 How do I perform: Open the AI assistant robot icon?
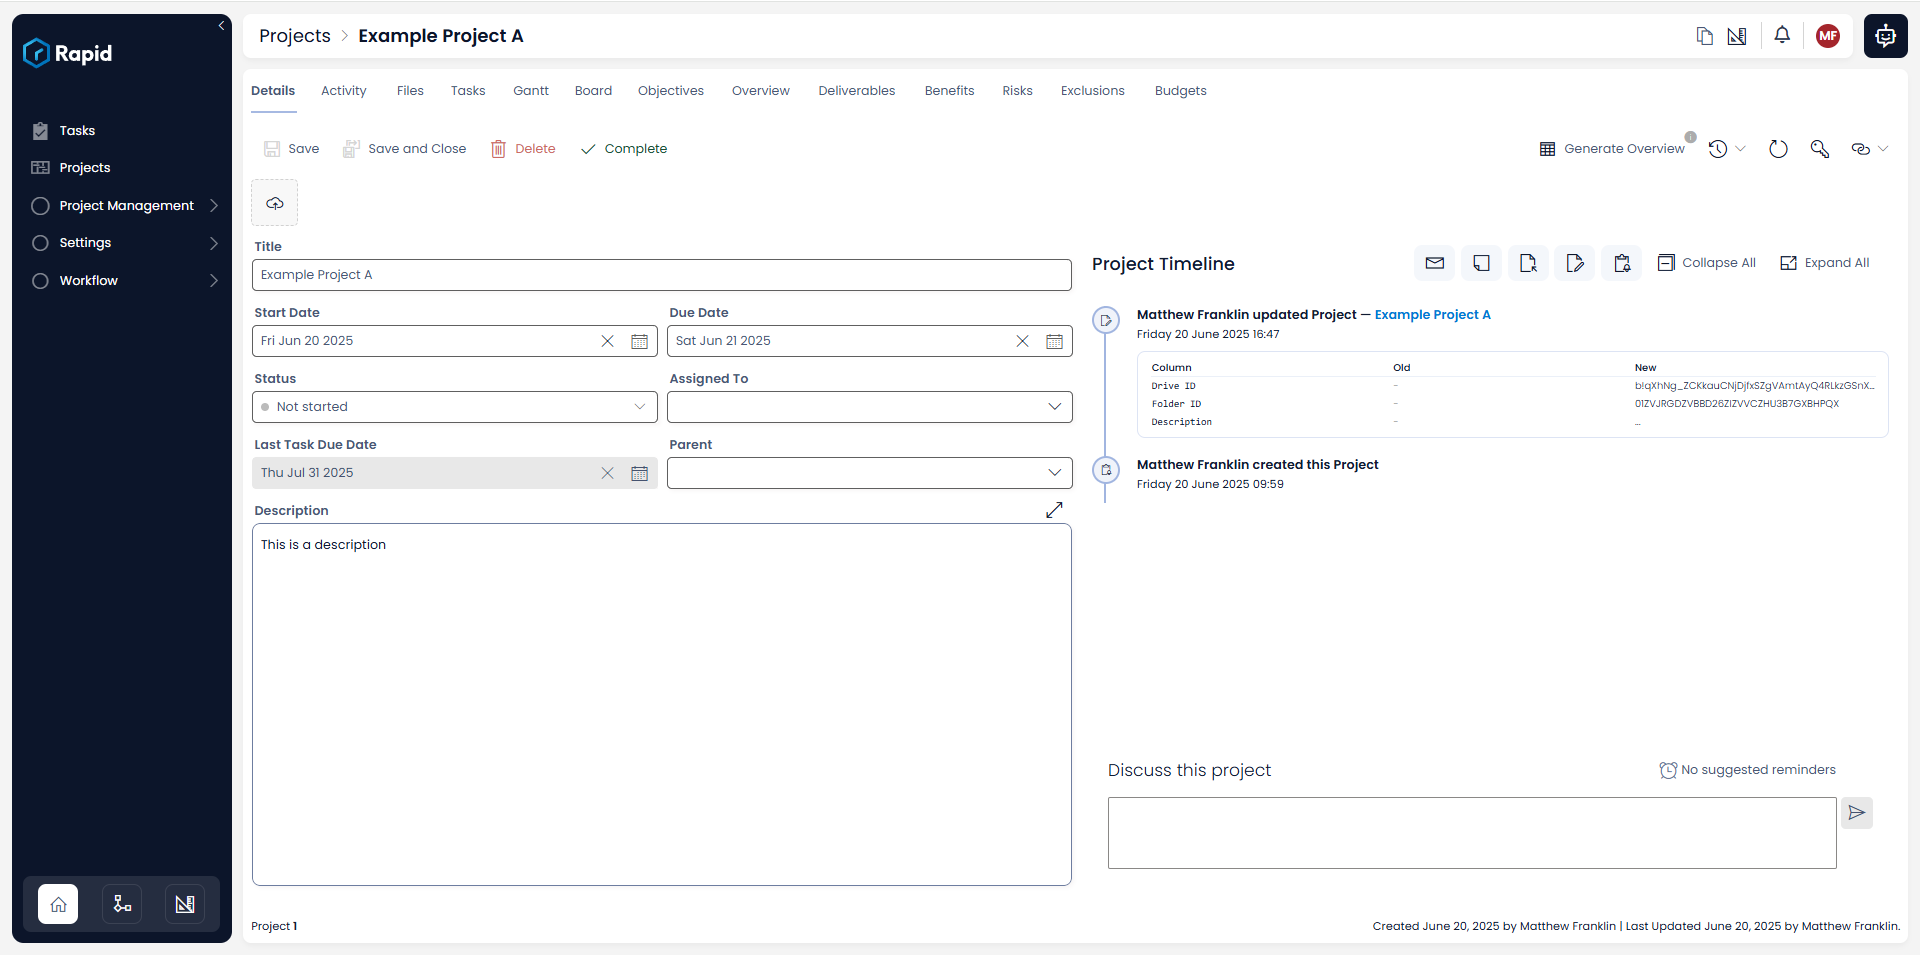[1885, 36]
